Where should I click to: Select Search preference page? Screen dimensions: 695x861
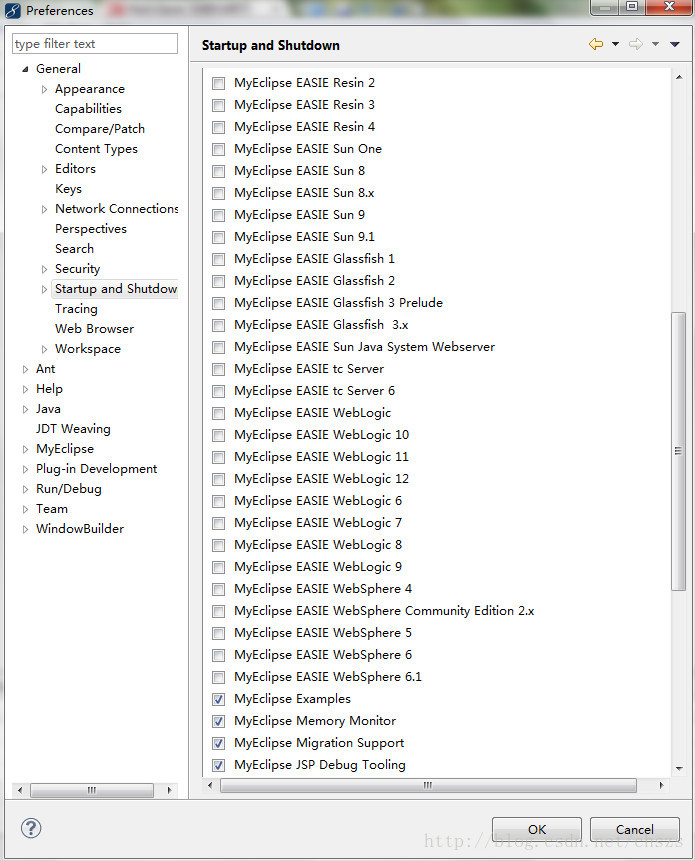[74, 249]
